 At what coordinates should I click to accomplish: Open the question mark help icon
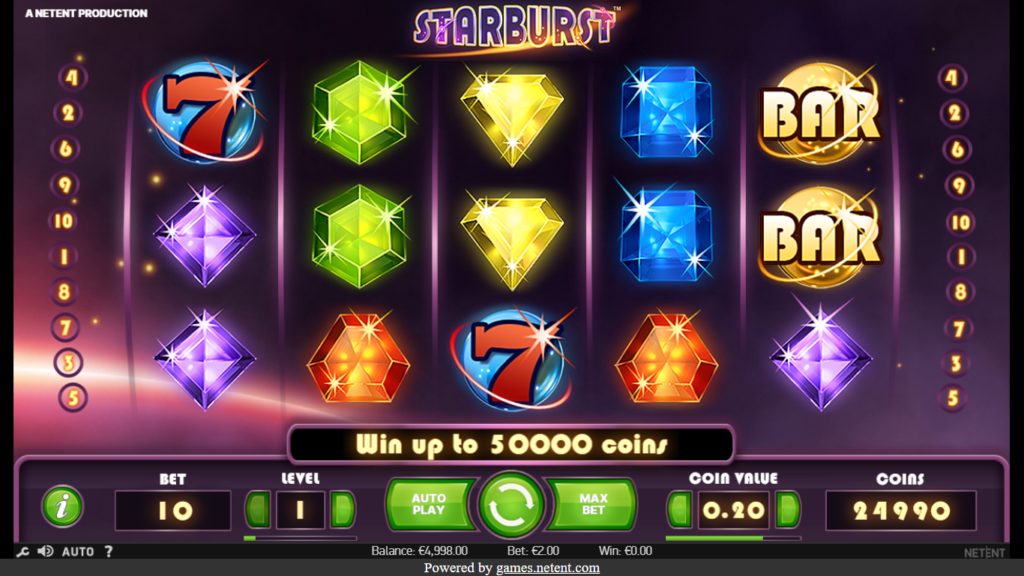108,551
